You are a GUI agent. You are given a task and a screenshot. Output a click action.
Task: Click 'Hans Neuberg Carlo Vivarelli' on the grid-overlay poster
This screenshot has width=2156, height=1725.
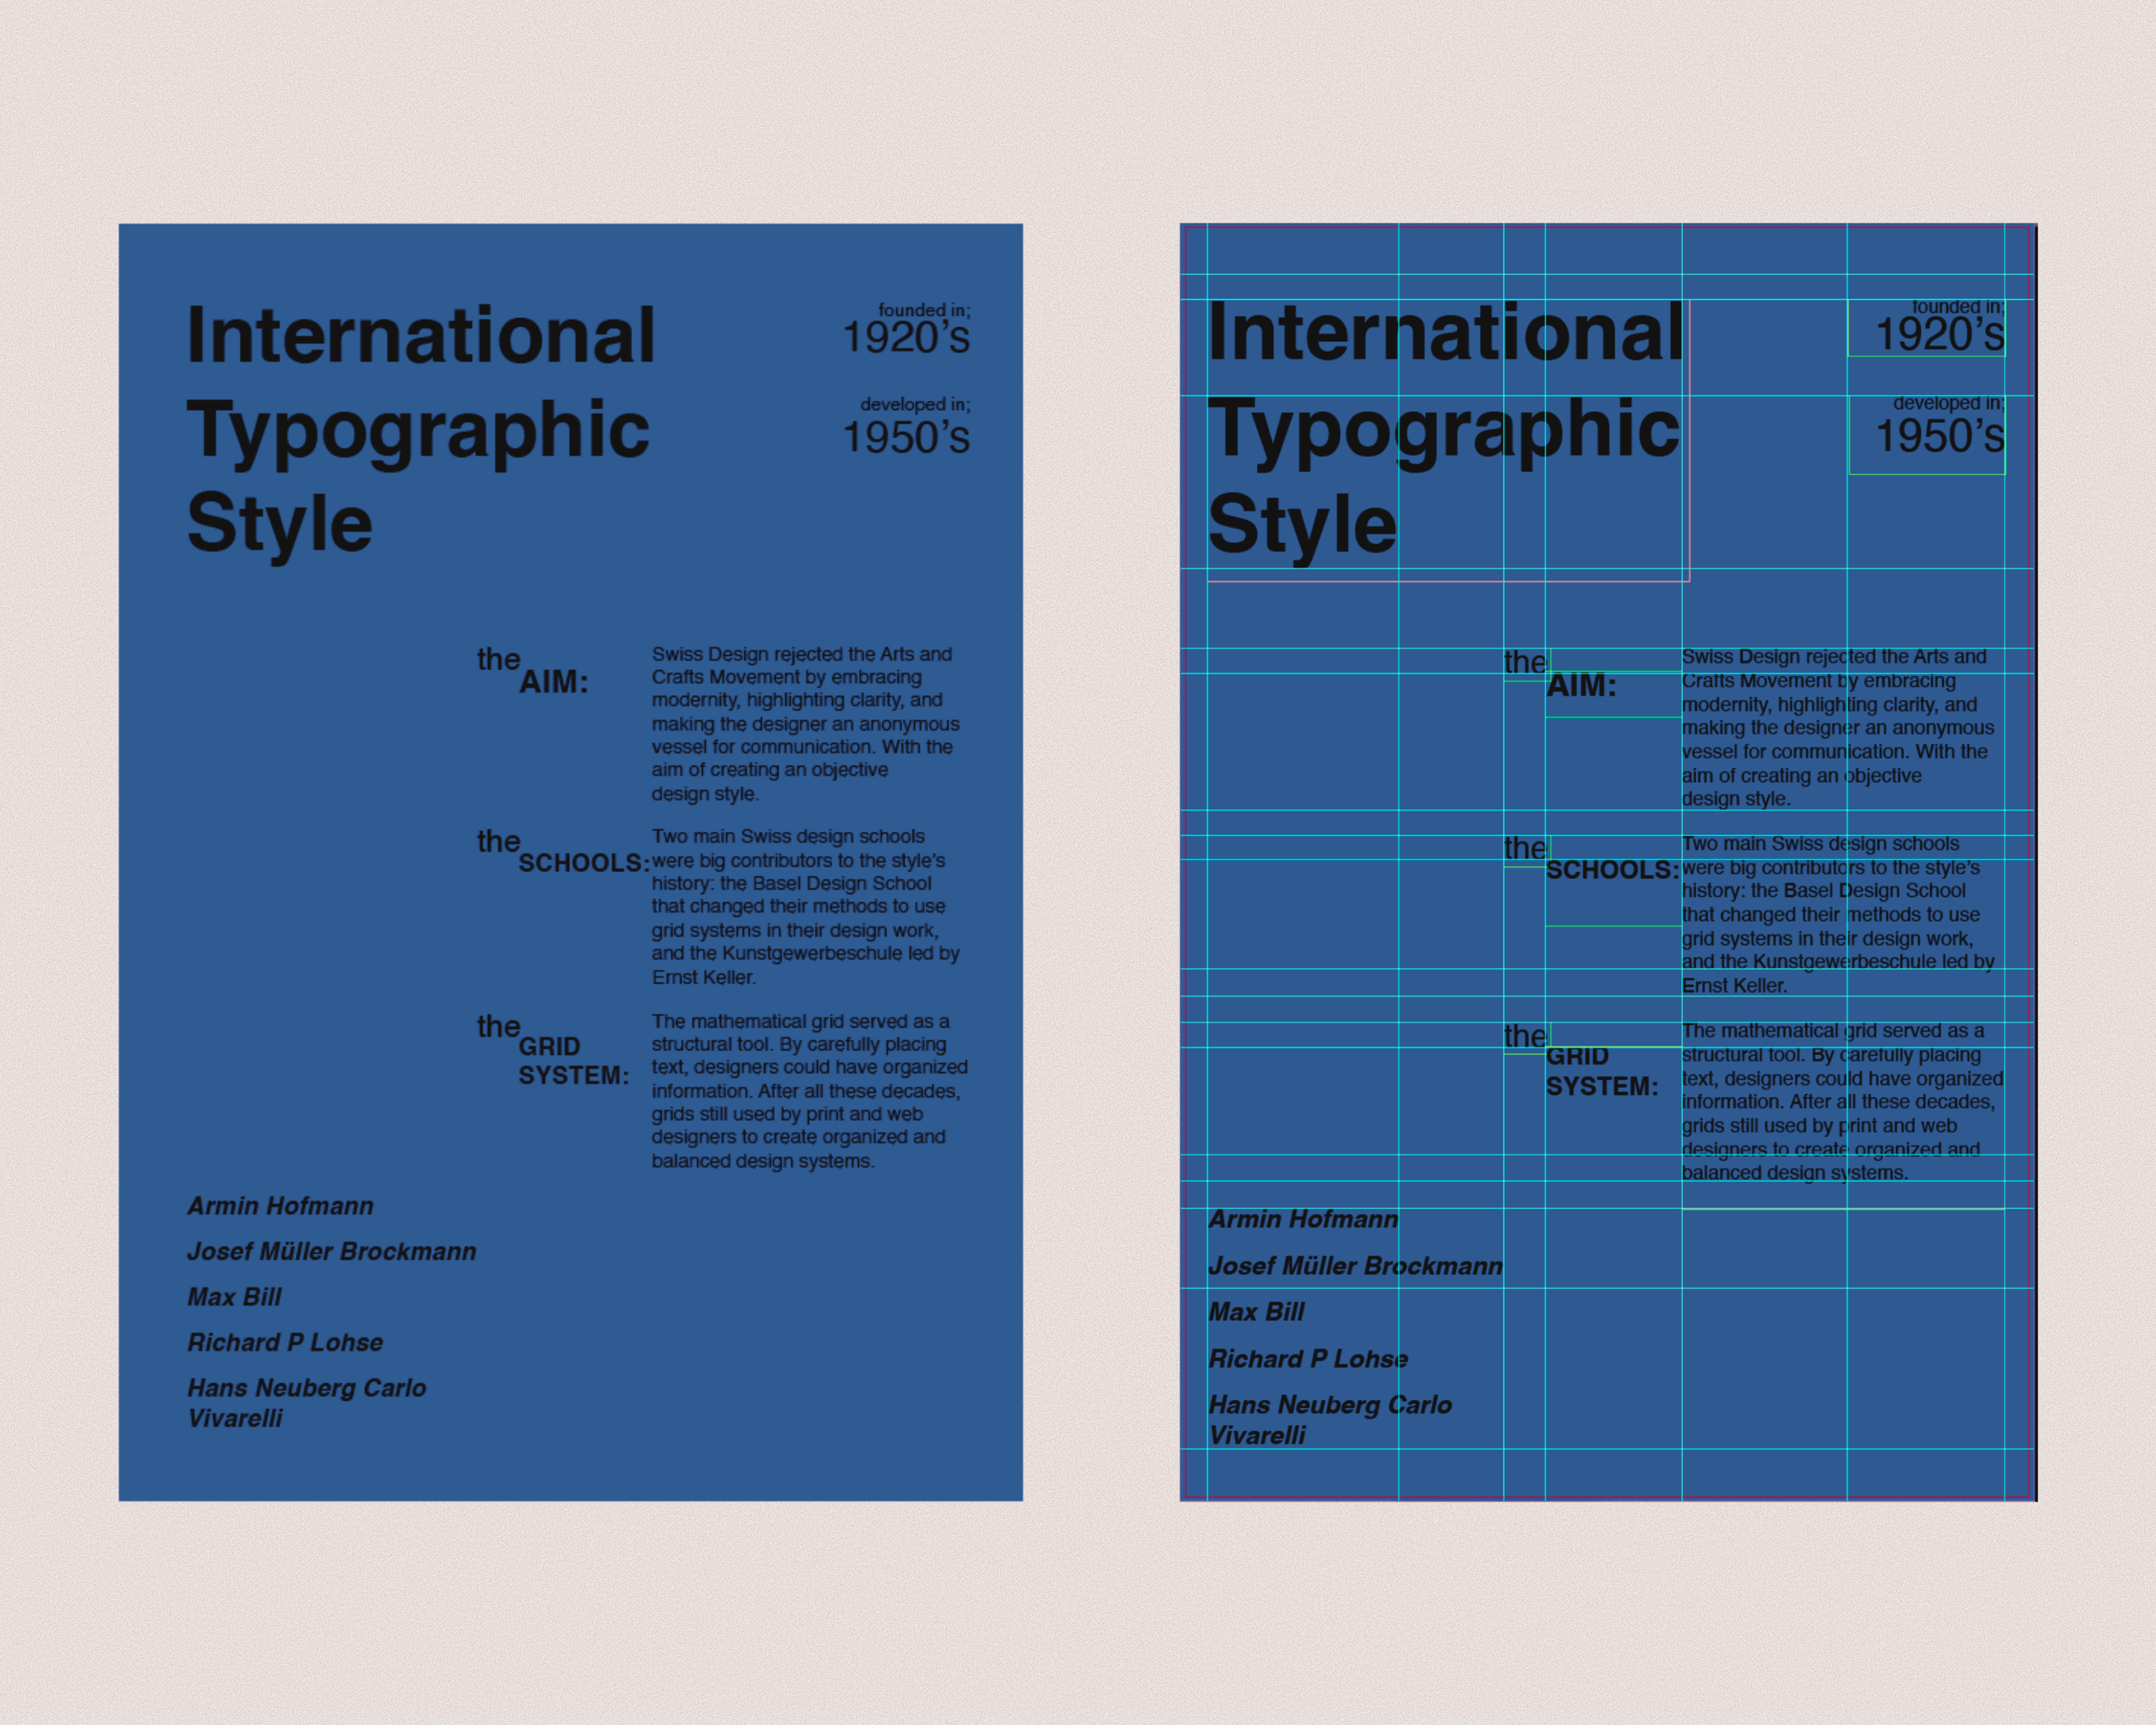[x=1330, y=1420]
